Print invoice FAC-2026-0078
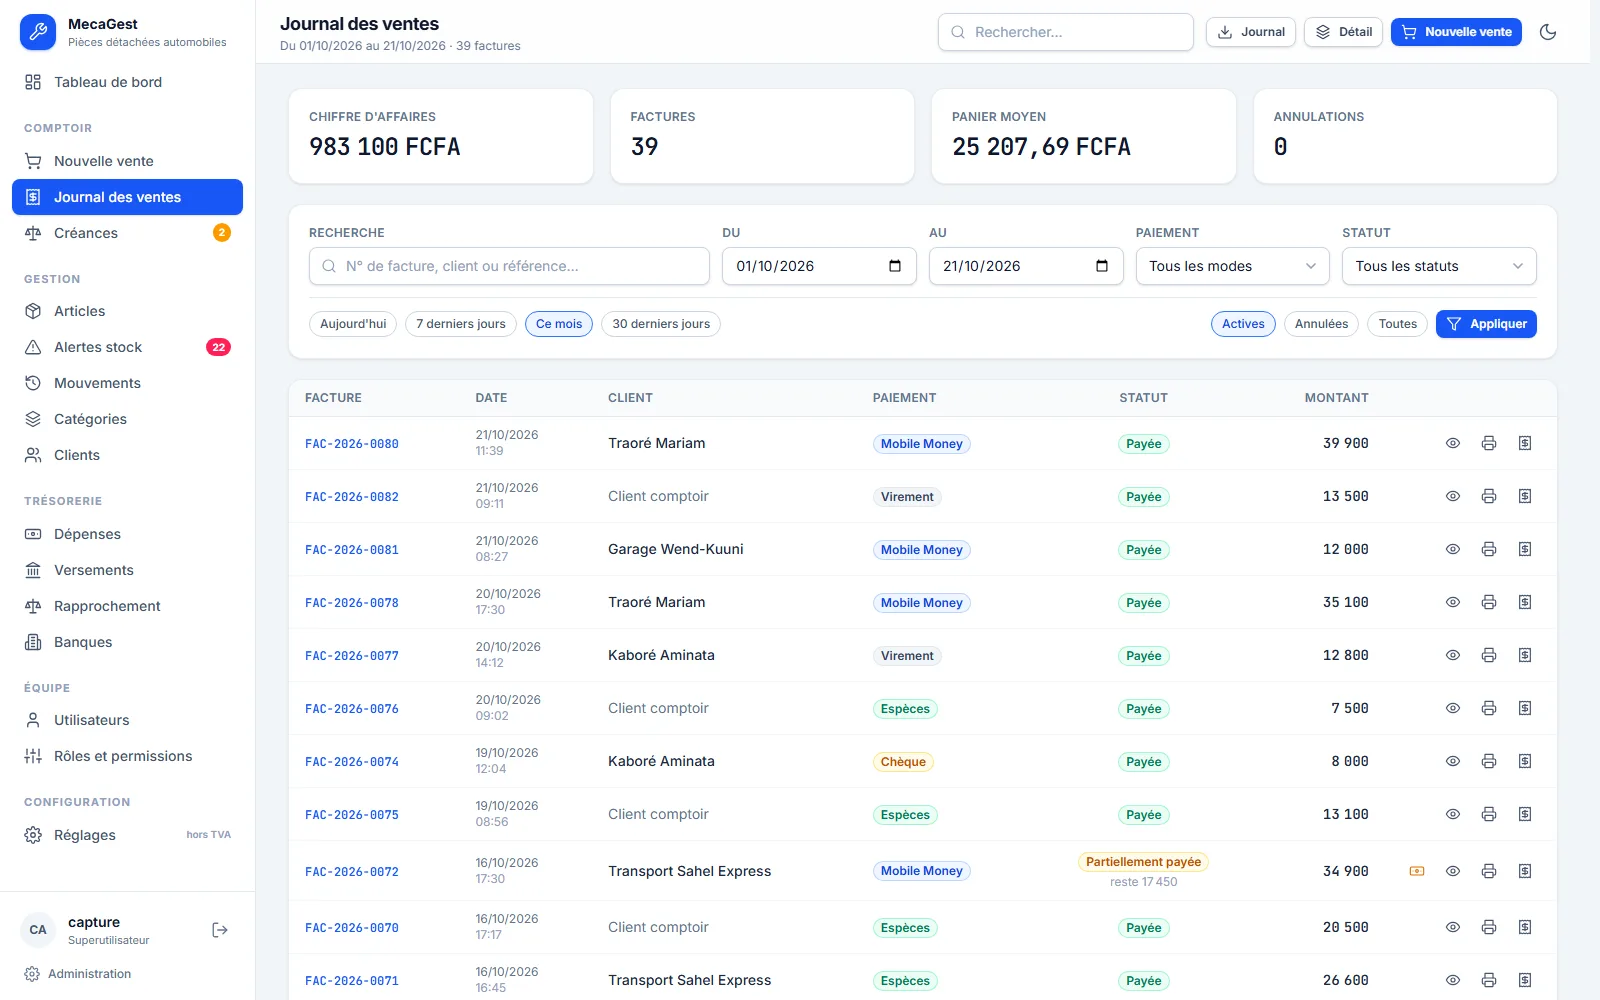Screen dimensions: 1600x1000 [x=1489, y=602]
